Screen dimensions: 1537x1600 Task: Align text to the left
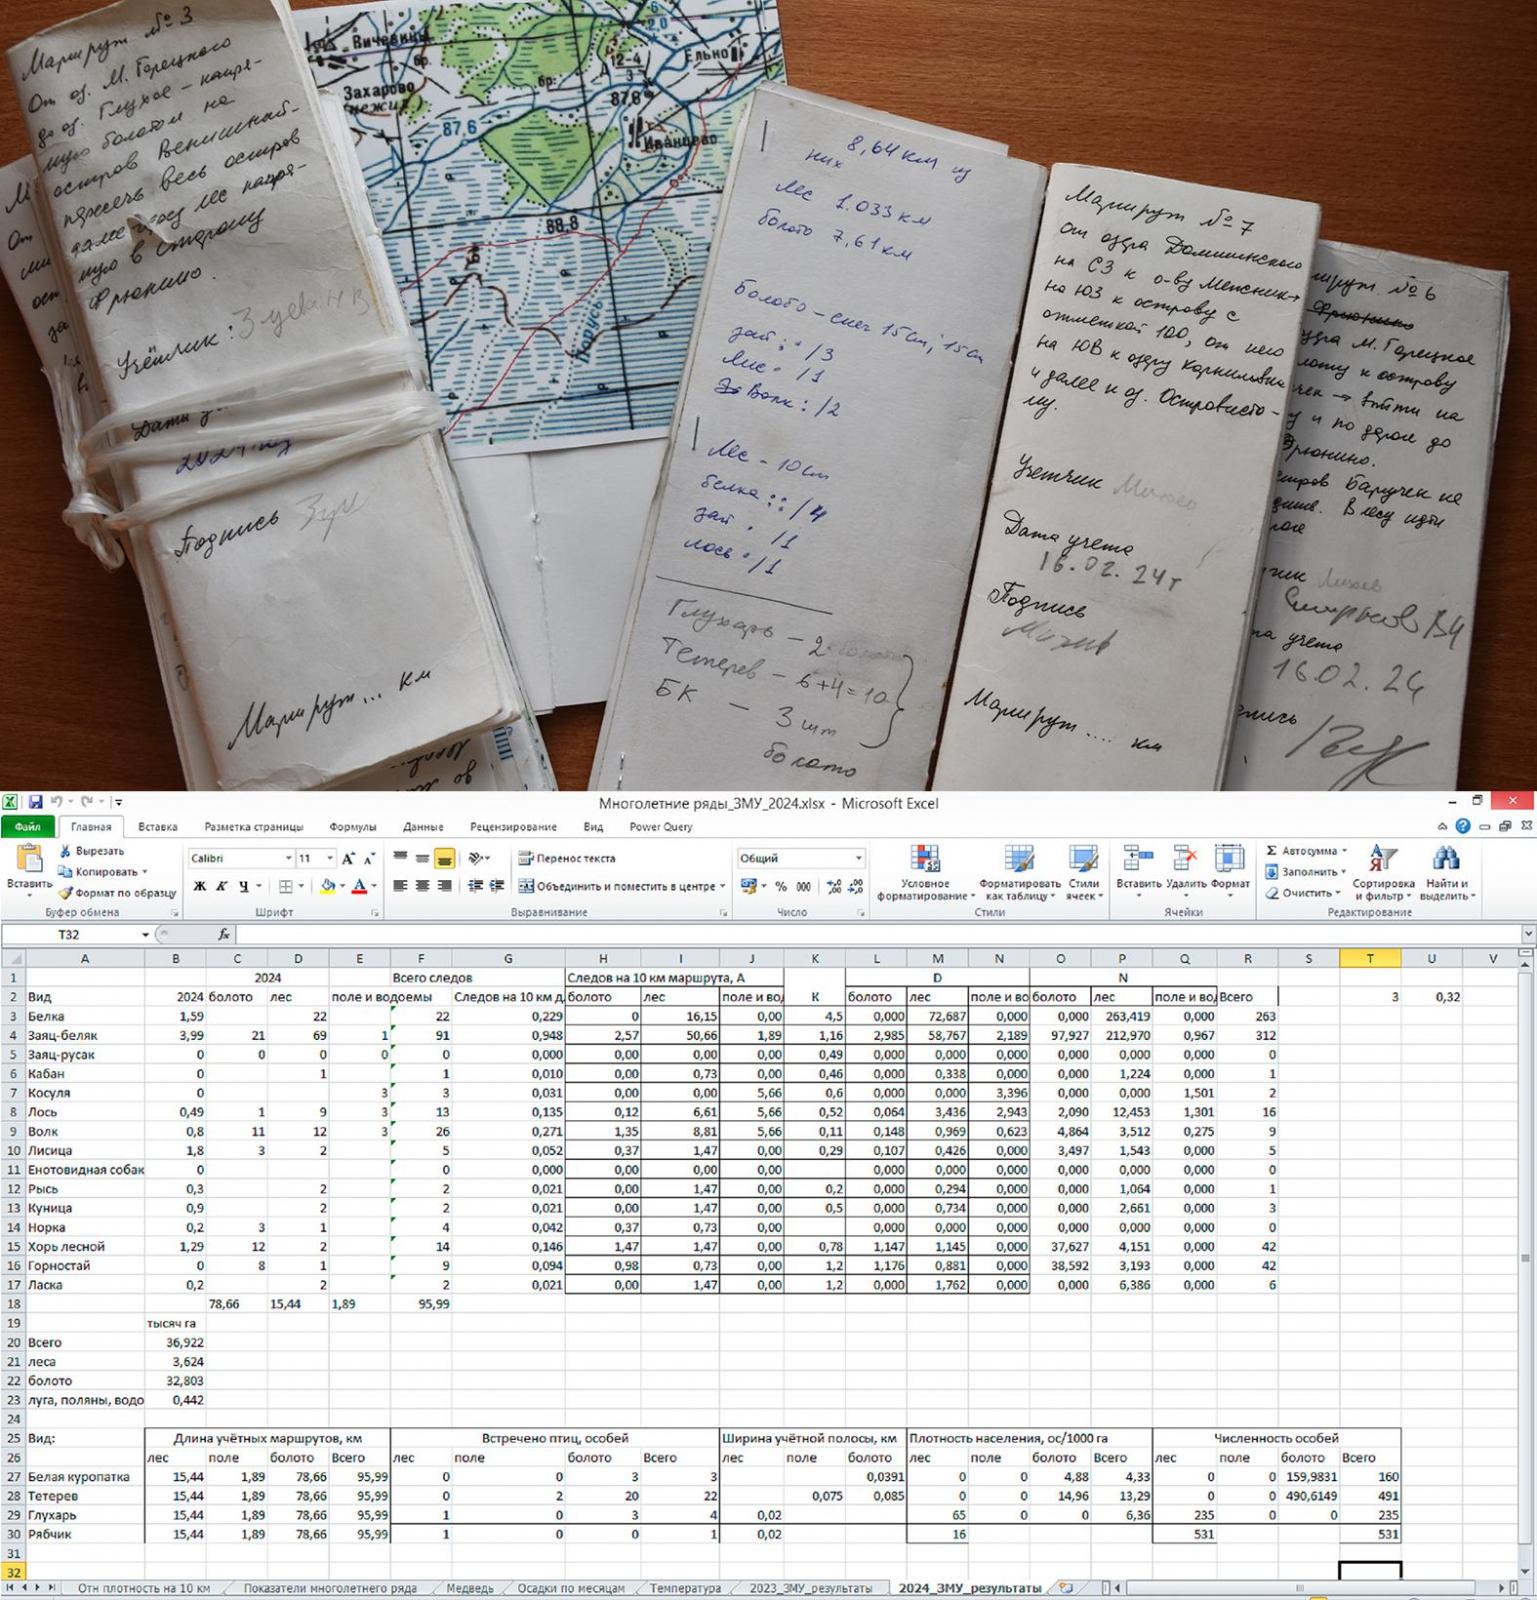[x=400, y=886]
